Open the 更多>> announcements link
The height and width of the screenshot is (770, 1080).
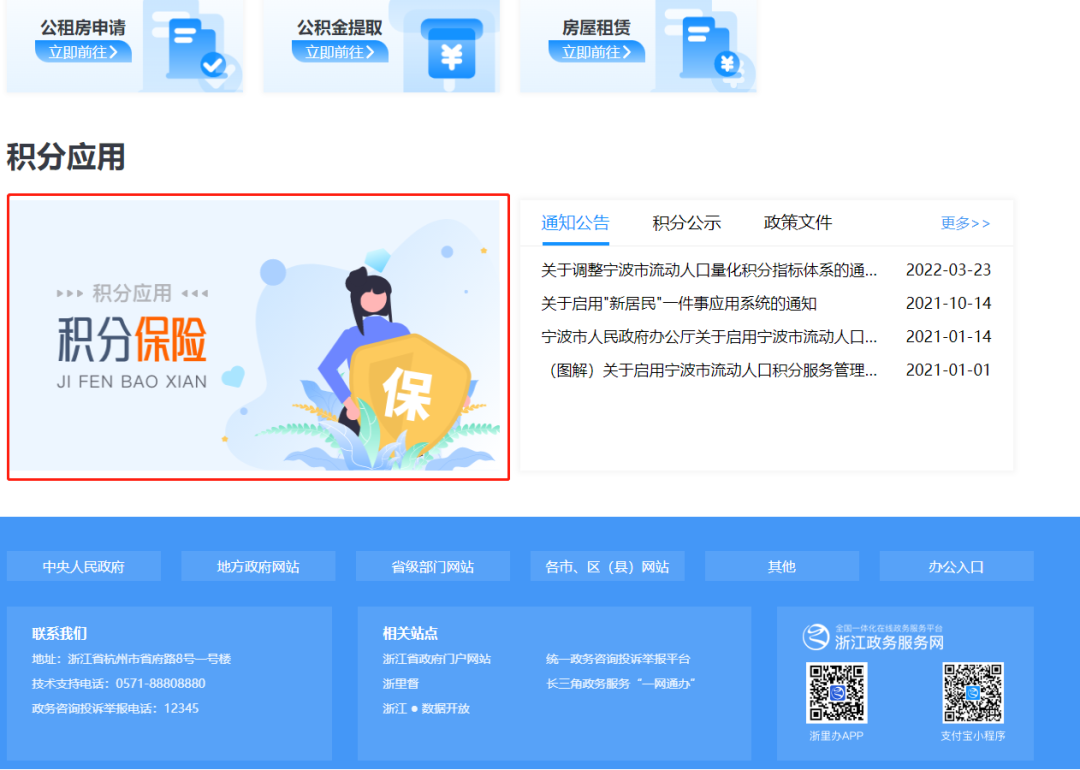(966, 223)
